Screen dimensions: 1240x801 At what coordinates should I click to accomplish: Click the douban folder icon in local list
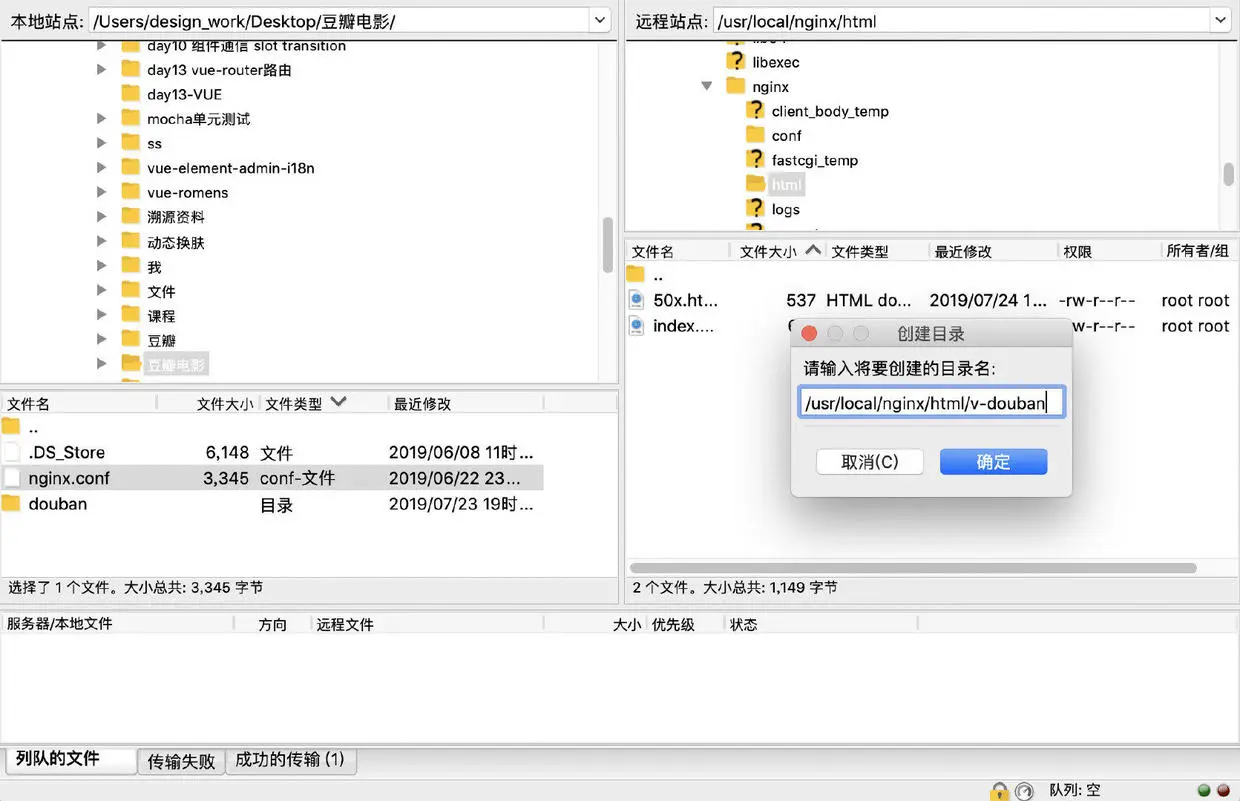click(11, 503)
